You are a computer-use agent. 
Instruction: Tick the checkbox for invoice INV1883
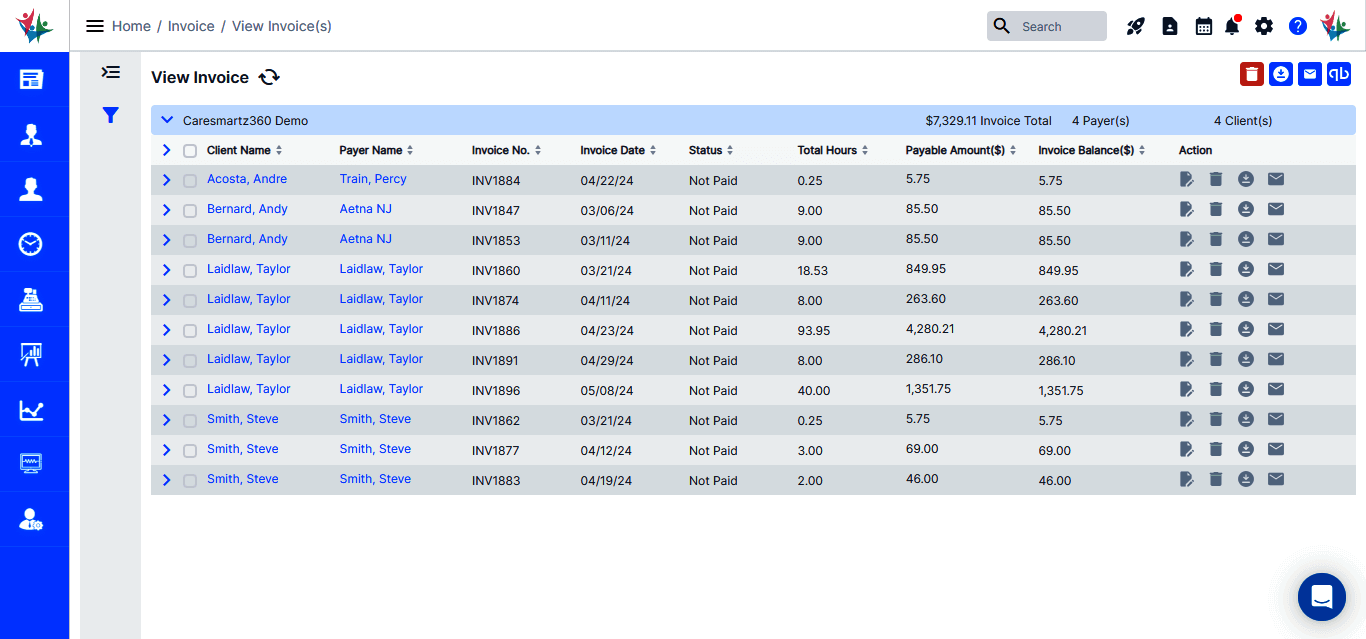coord(190,481)
